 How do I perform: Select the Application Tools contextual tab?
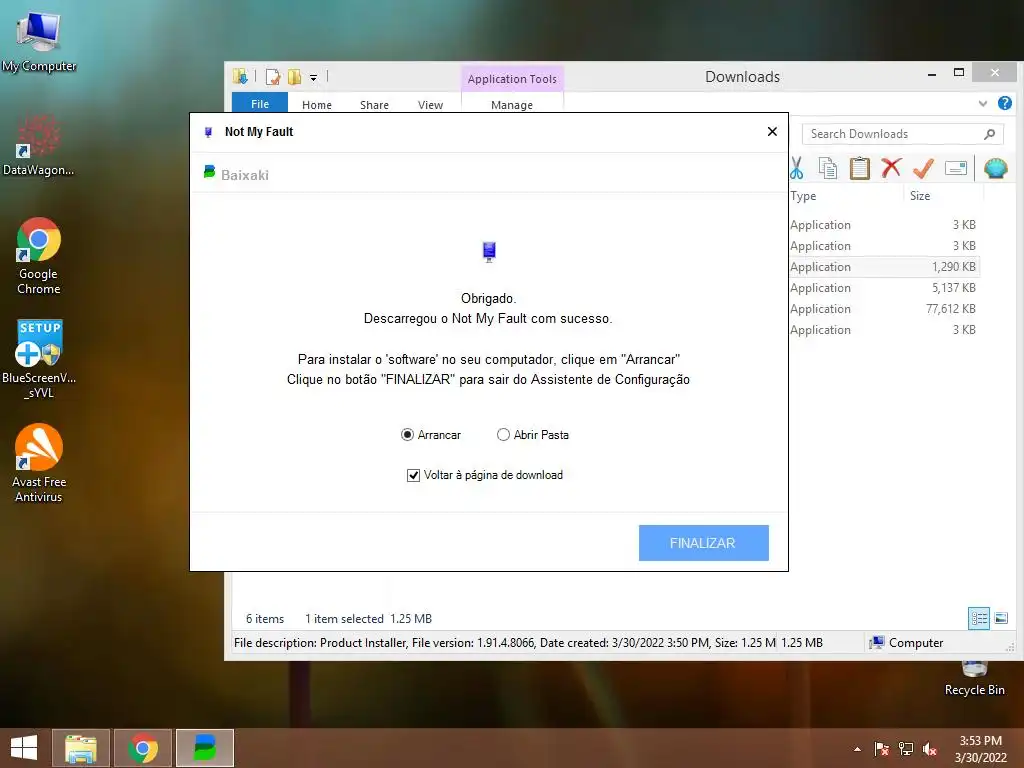click(x=512, y=78)
